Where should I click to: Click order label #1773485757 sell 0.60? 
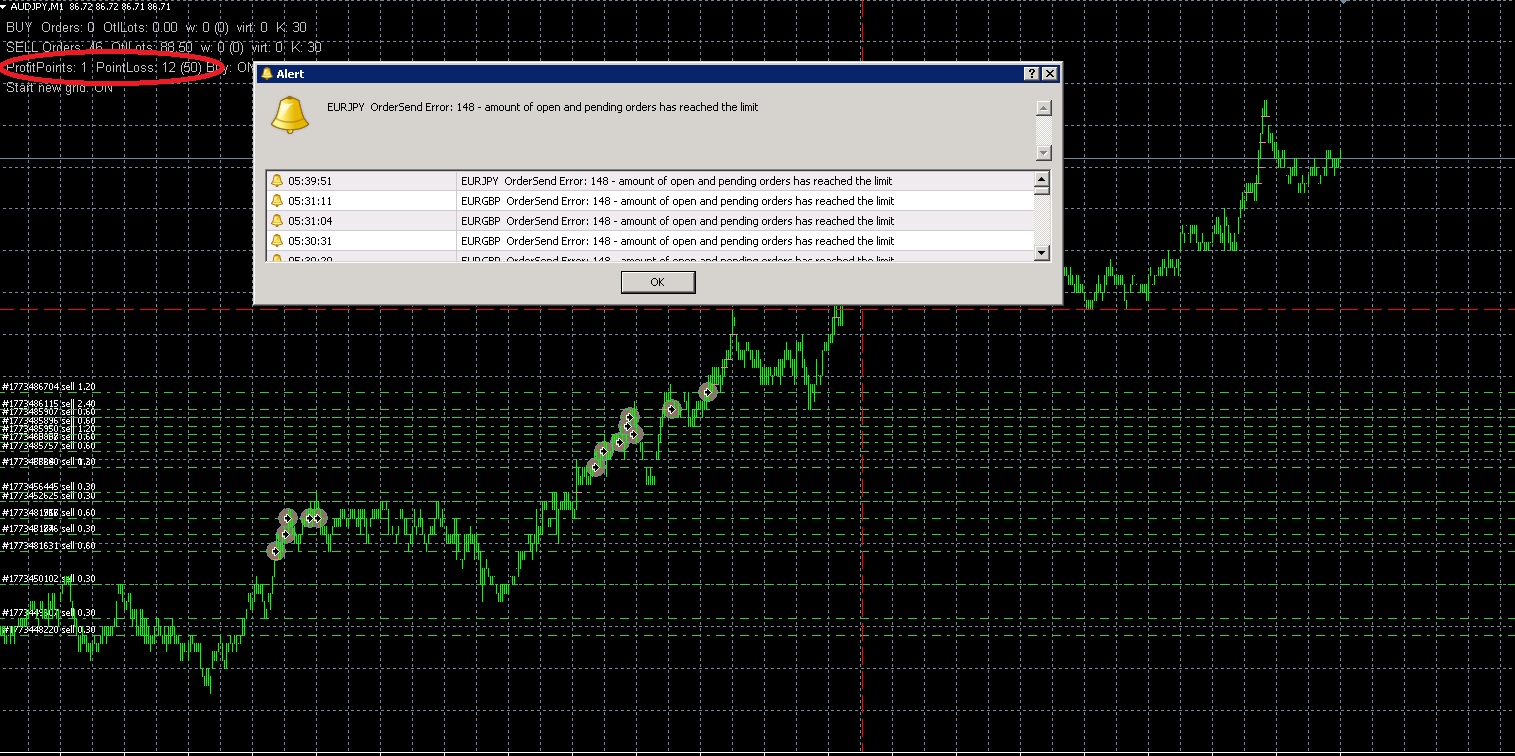pyautogui.click(x=49, y=446)
